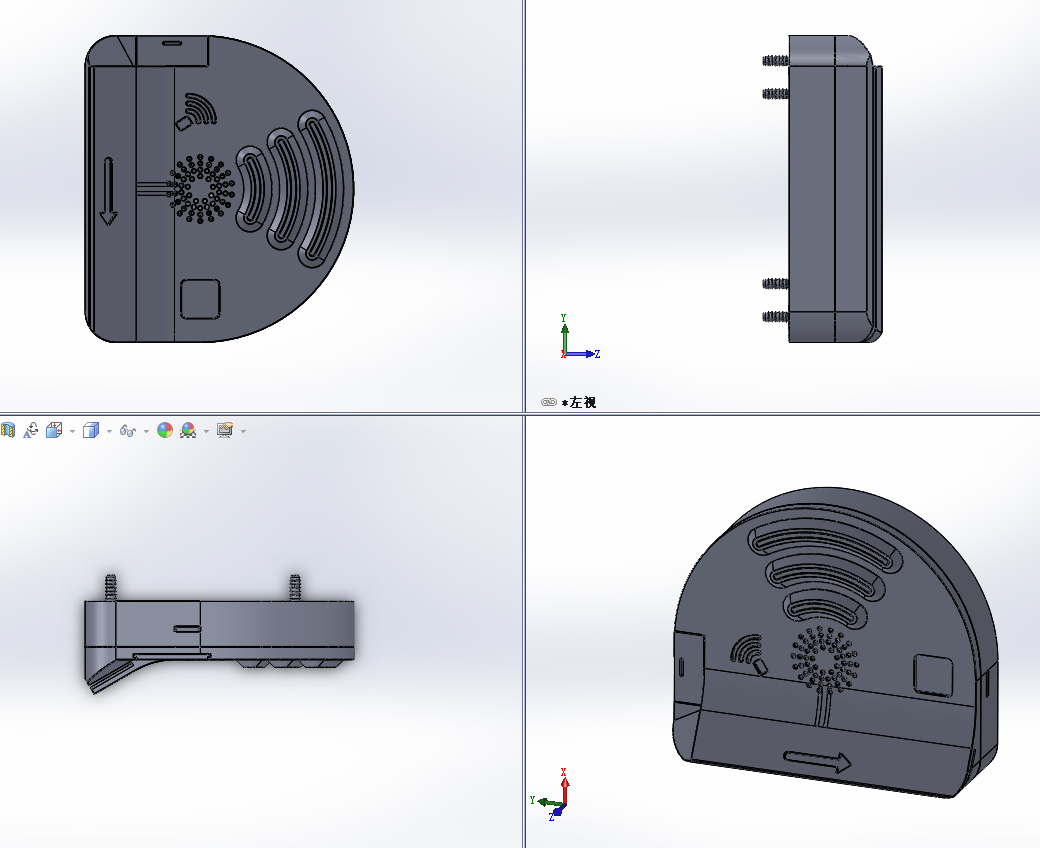Screen dimensions: 1040x848
Task: Select the down arrow emboss in front view
Action: 108,192
